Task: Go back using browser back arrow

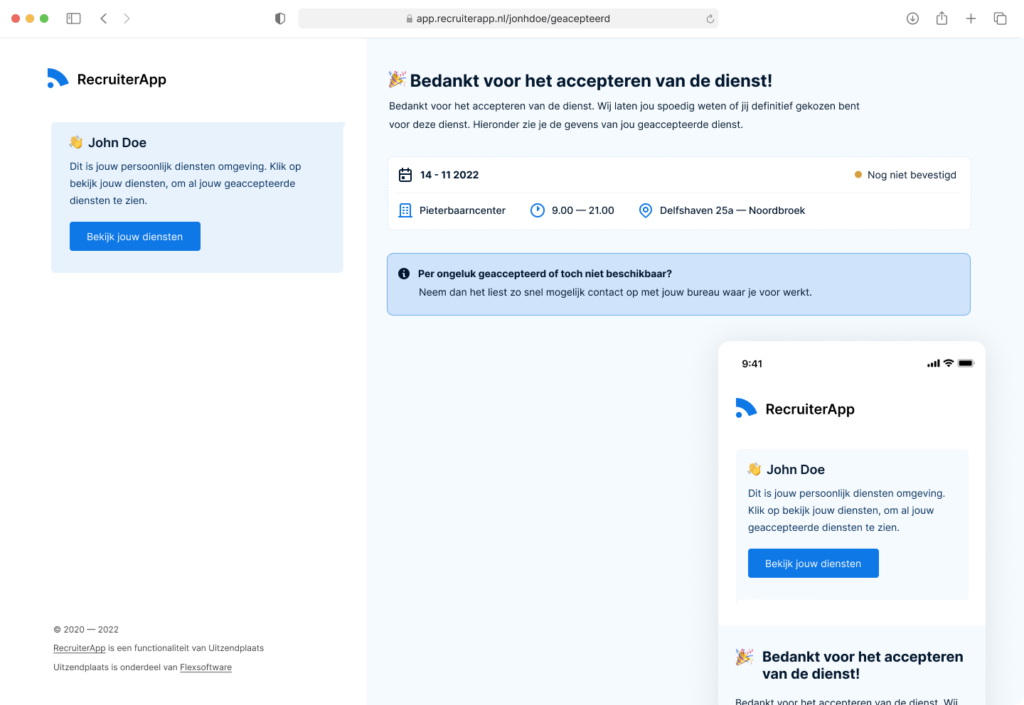Action: pos(104,19)
